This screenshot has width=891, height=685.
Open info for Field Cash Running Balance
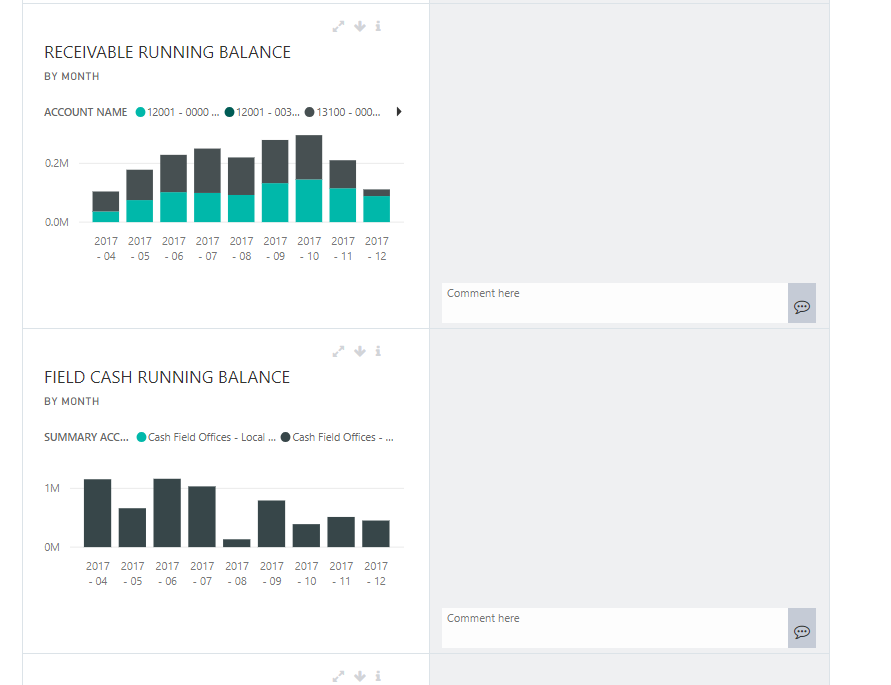click(x=378, y=351)
